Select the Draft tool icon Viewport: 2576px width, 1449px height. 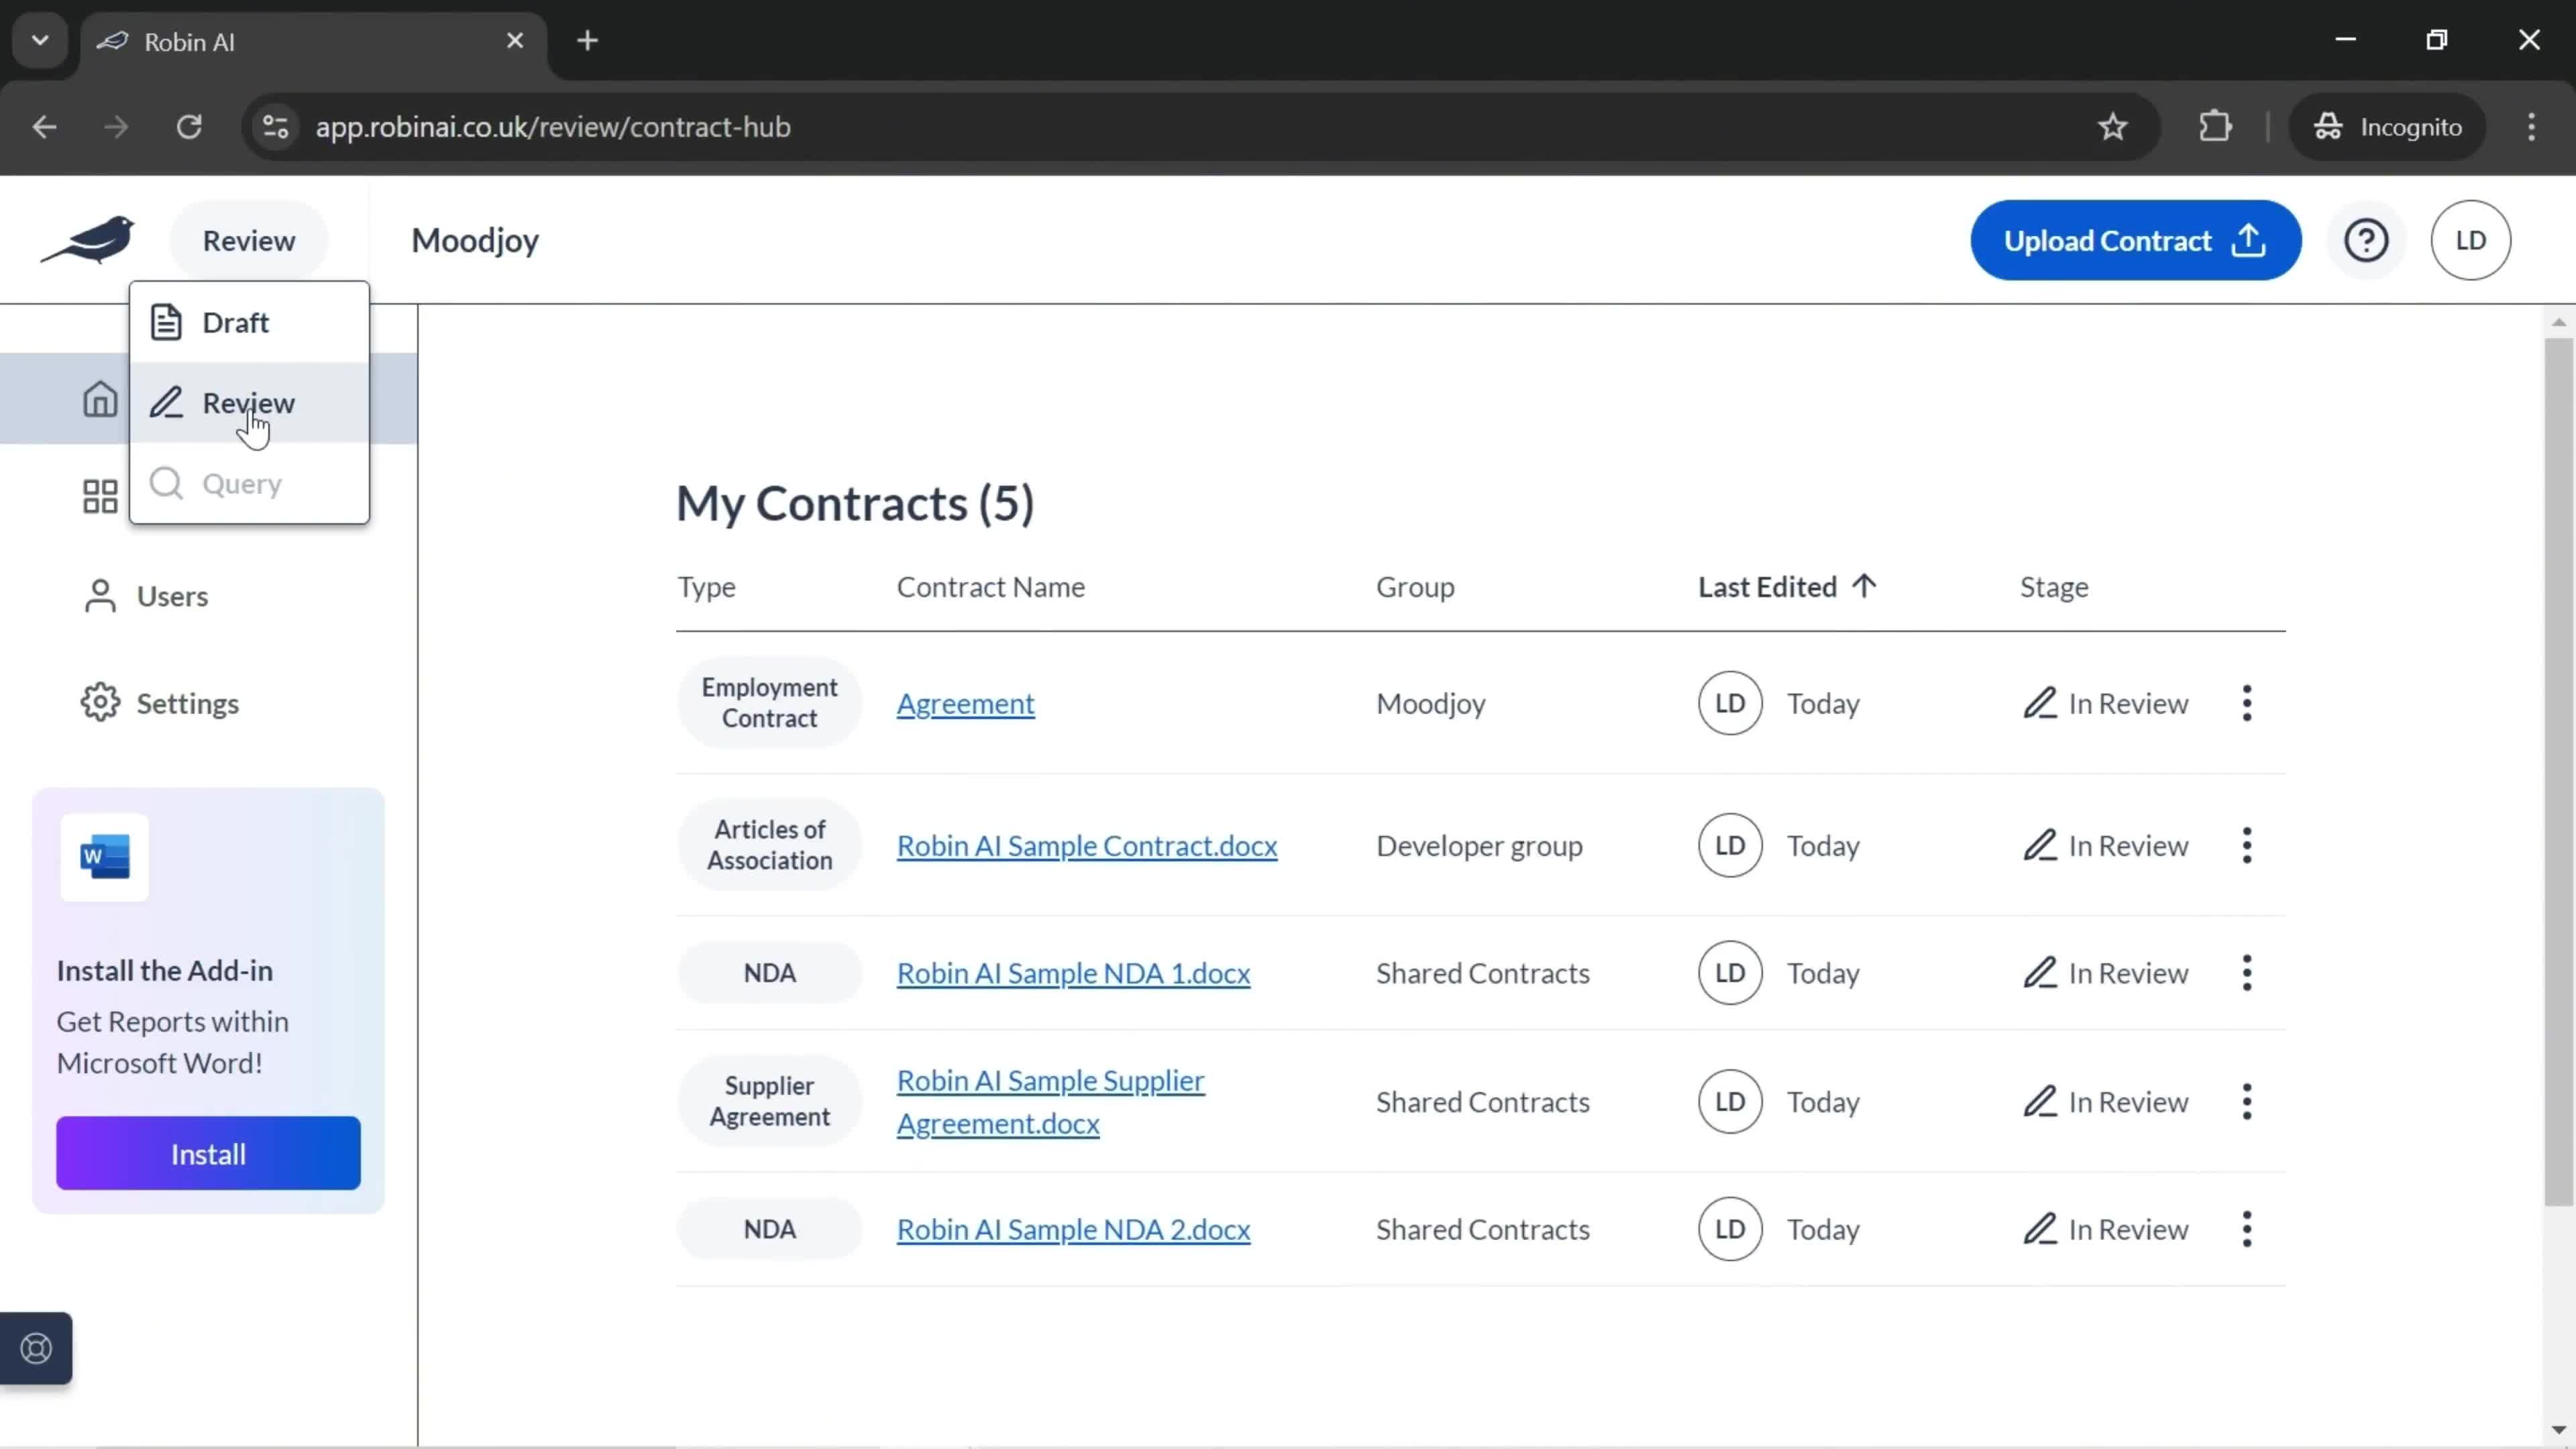[x=166, y=322]
